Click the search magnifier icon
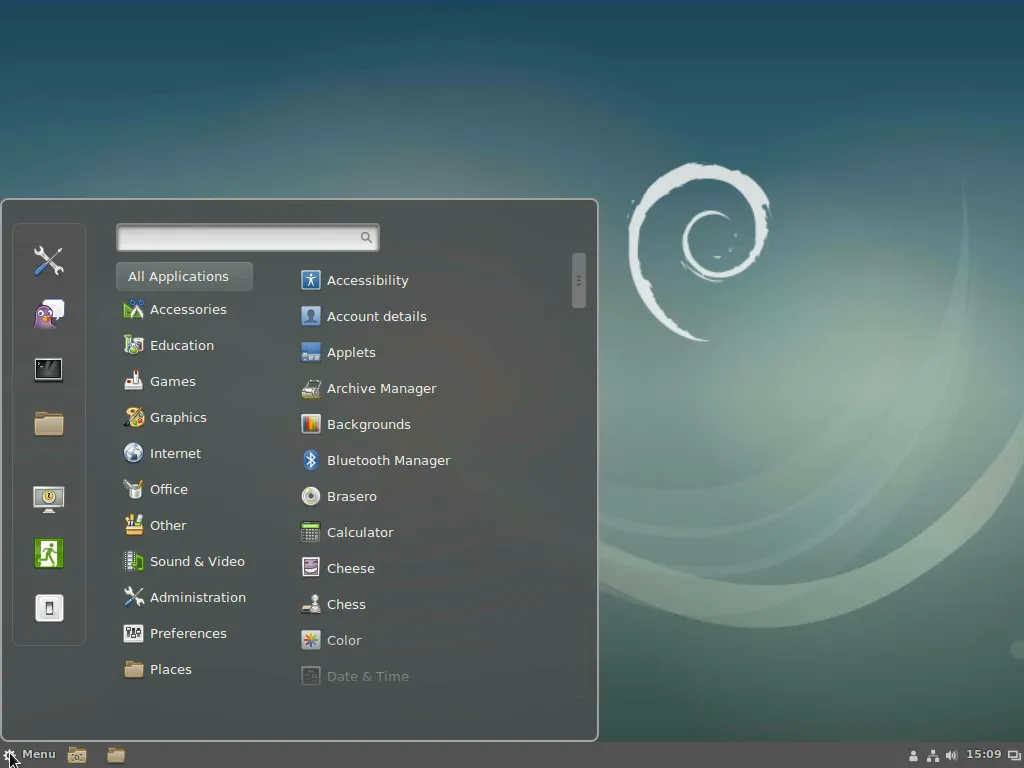Screen dimensions: 1024x768 [x=366, y=238]
